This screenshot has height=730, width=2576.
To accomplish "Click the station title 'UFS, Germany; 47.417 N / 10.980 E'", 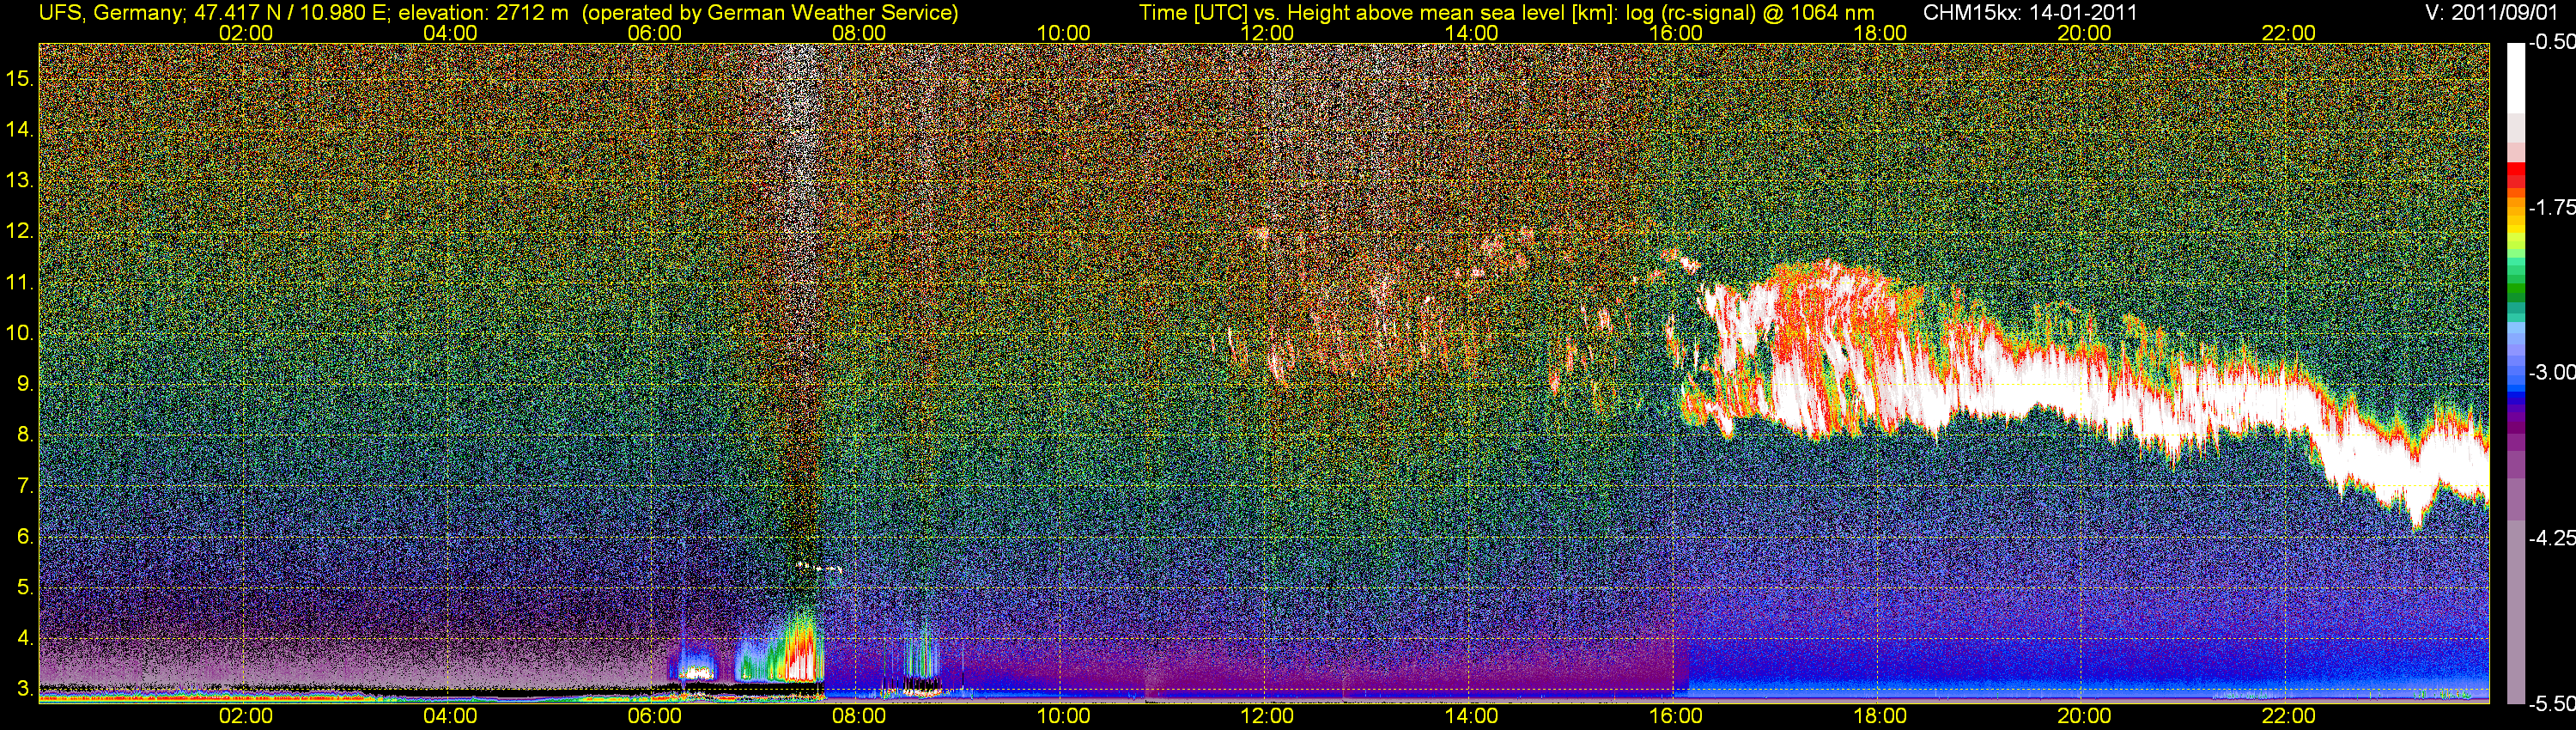I will pos(213,12).
